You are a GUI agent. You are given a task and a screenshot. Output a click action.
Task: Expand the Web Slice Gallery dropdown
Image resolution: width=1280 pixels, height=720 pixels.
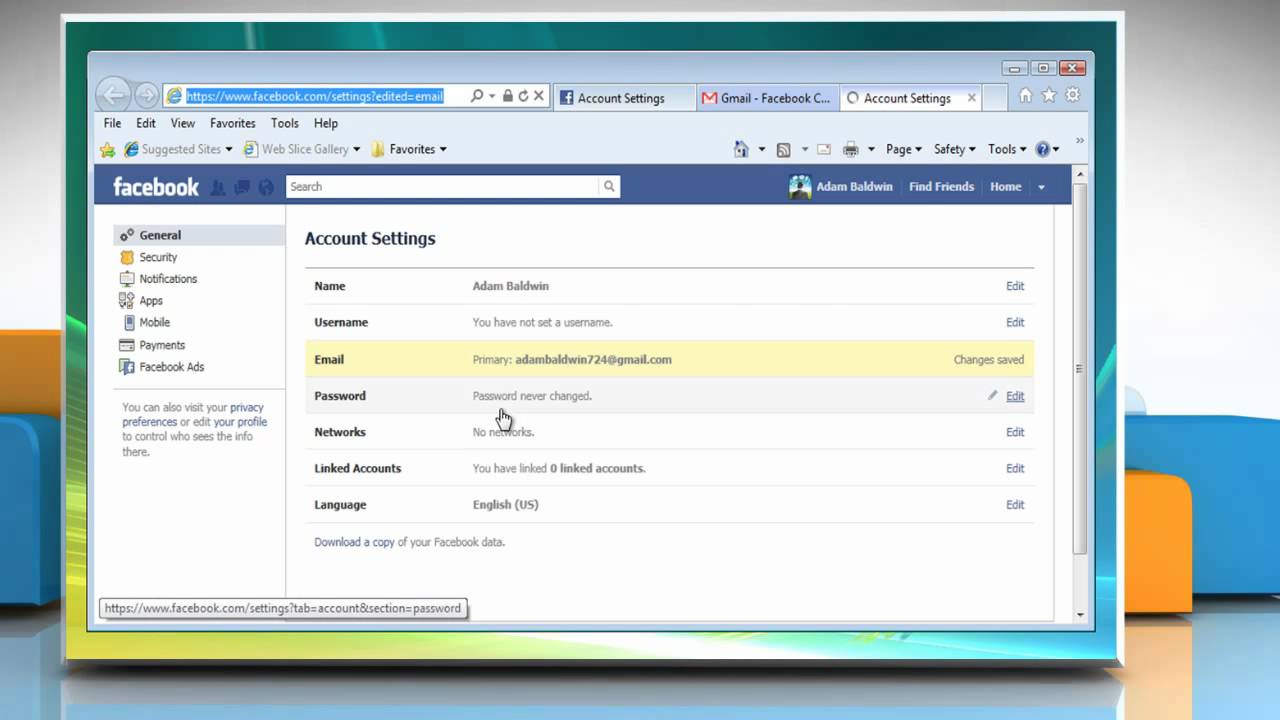356,149
